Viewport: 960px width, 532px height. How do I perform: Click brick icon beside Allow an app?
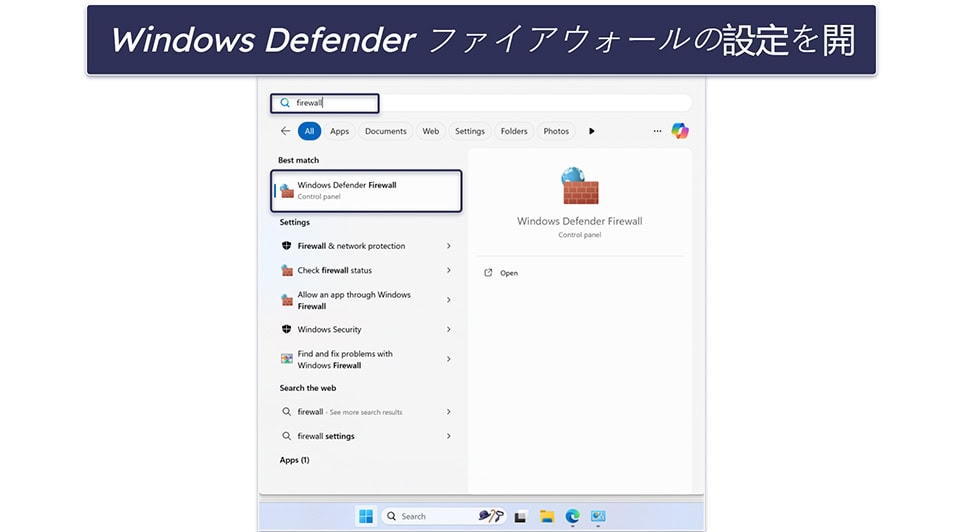[x=287, y=300]
